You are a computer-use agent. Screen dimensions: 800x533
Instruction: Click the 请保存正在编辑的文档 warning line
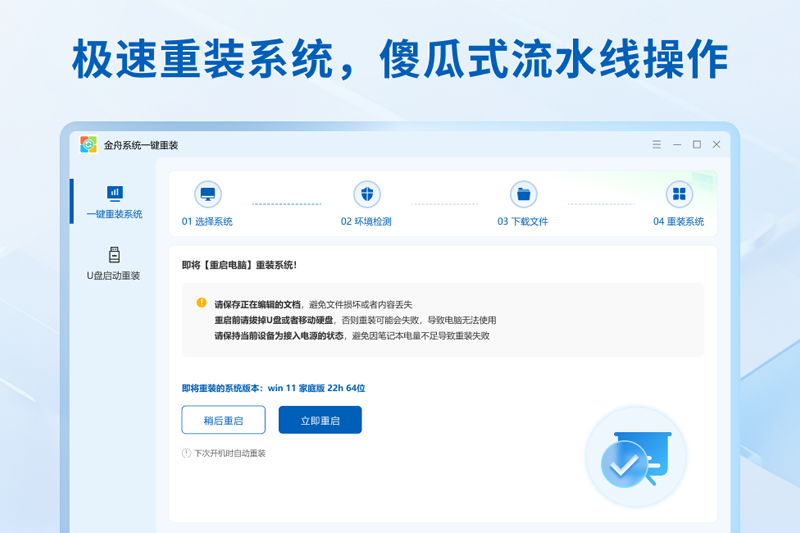coord(313,304)
